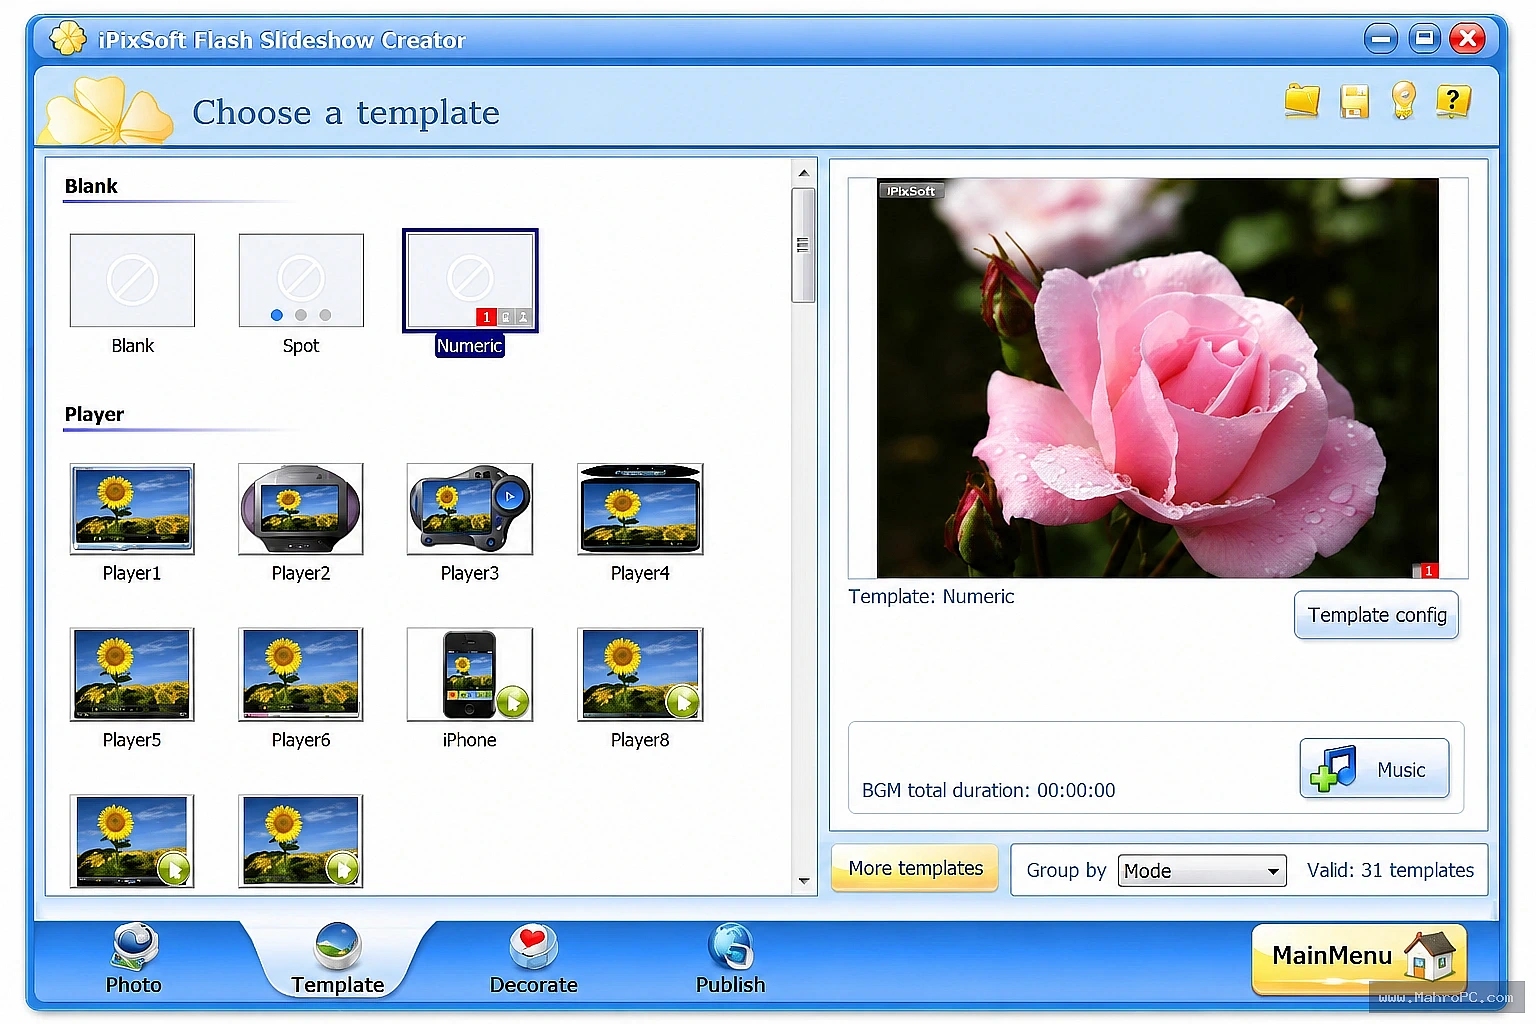Choose the Player1 template
Image resolution: width=1536 pixels, height=1024 pixels.
click(132, 509)
